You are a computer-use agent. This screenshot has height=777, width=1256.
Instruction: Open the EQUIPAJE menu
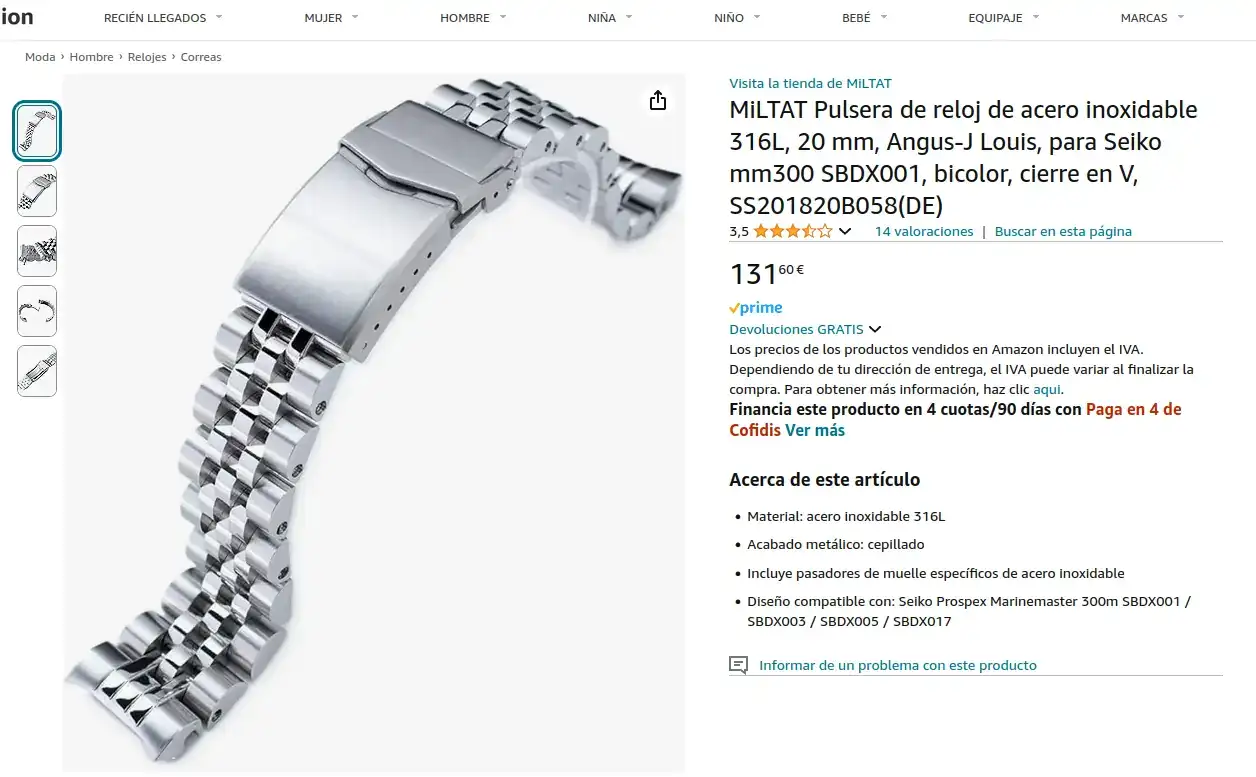[x=1004, y=18]
